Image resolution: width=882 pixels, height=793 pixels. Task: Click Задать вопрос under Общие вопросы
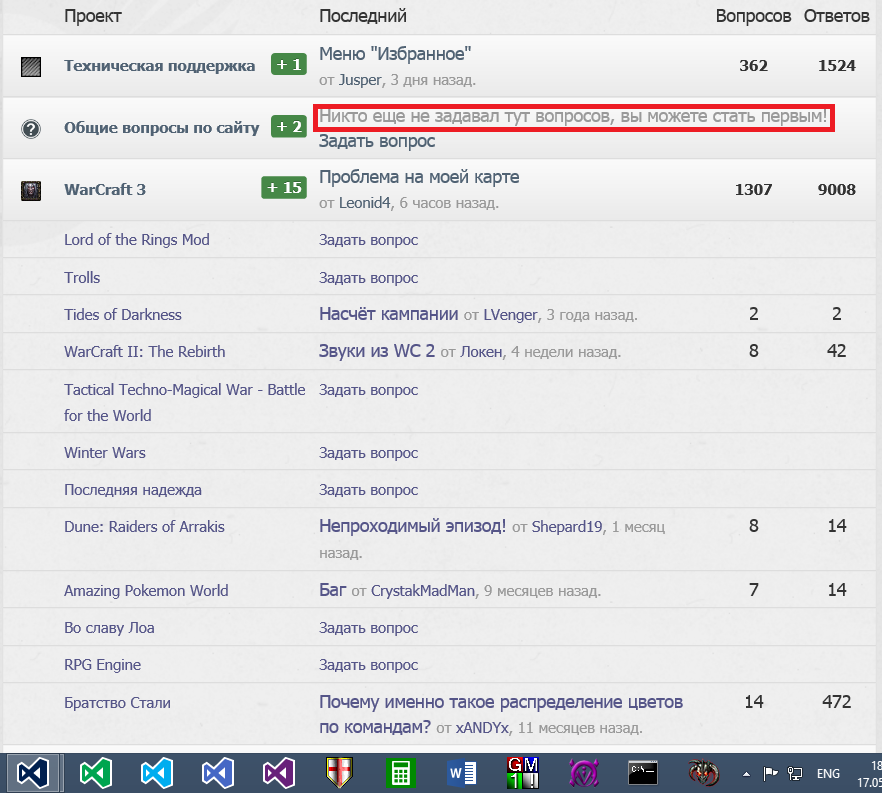click(377, 141)
